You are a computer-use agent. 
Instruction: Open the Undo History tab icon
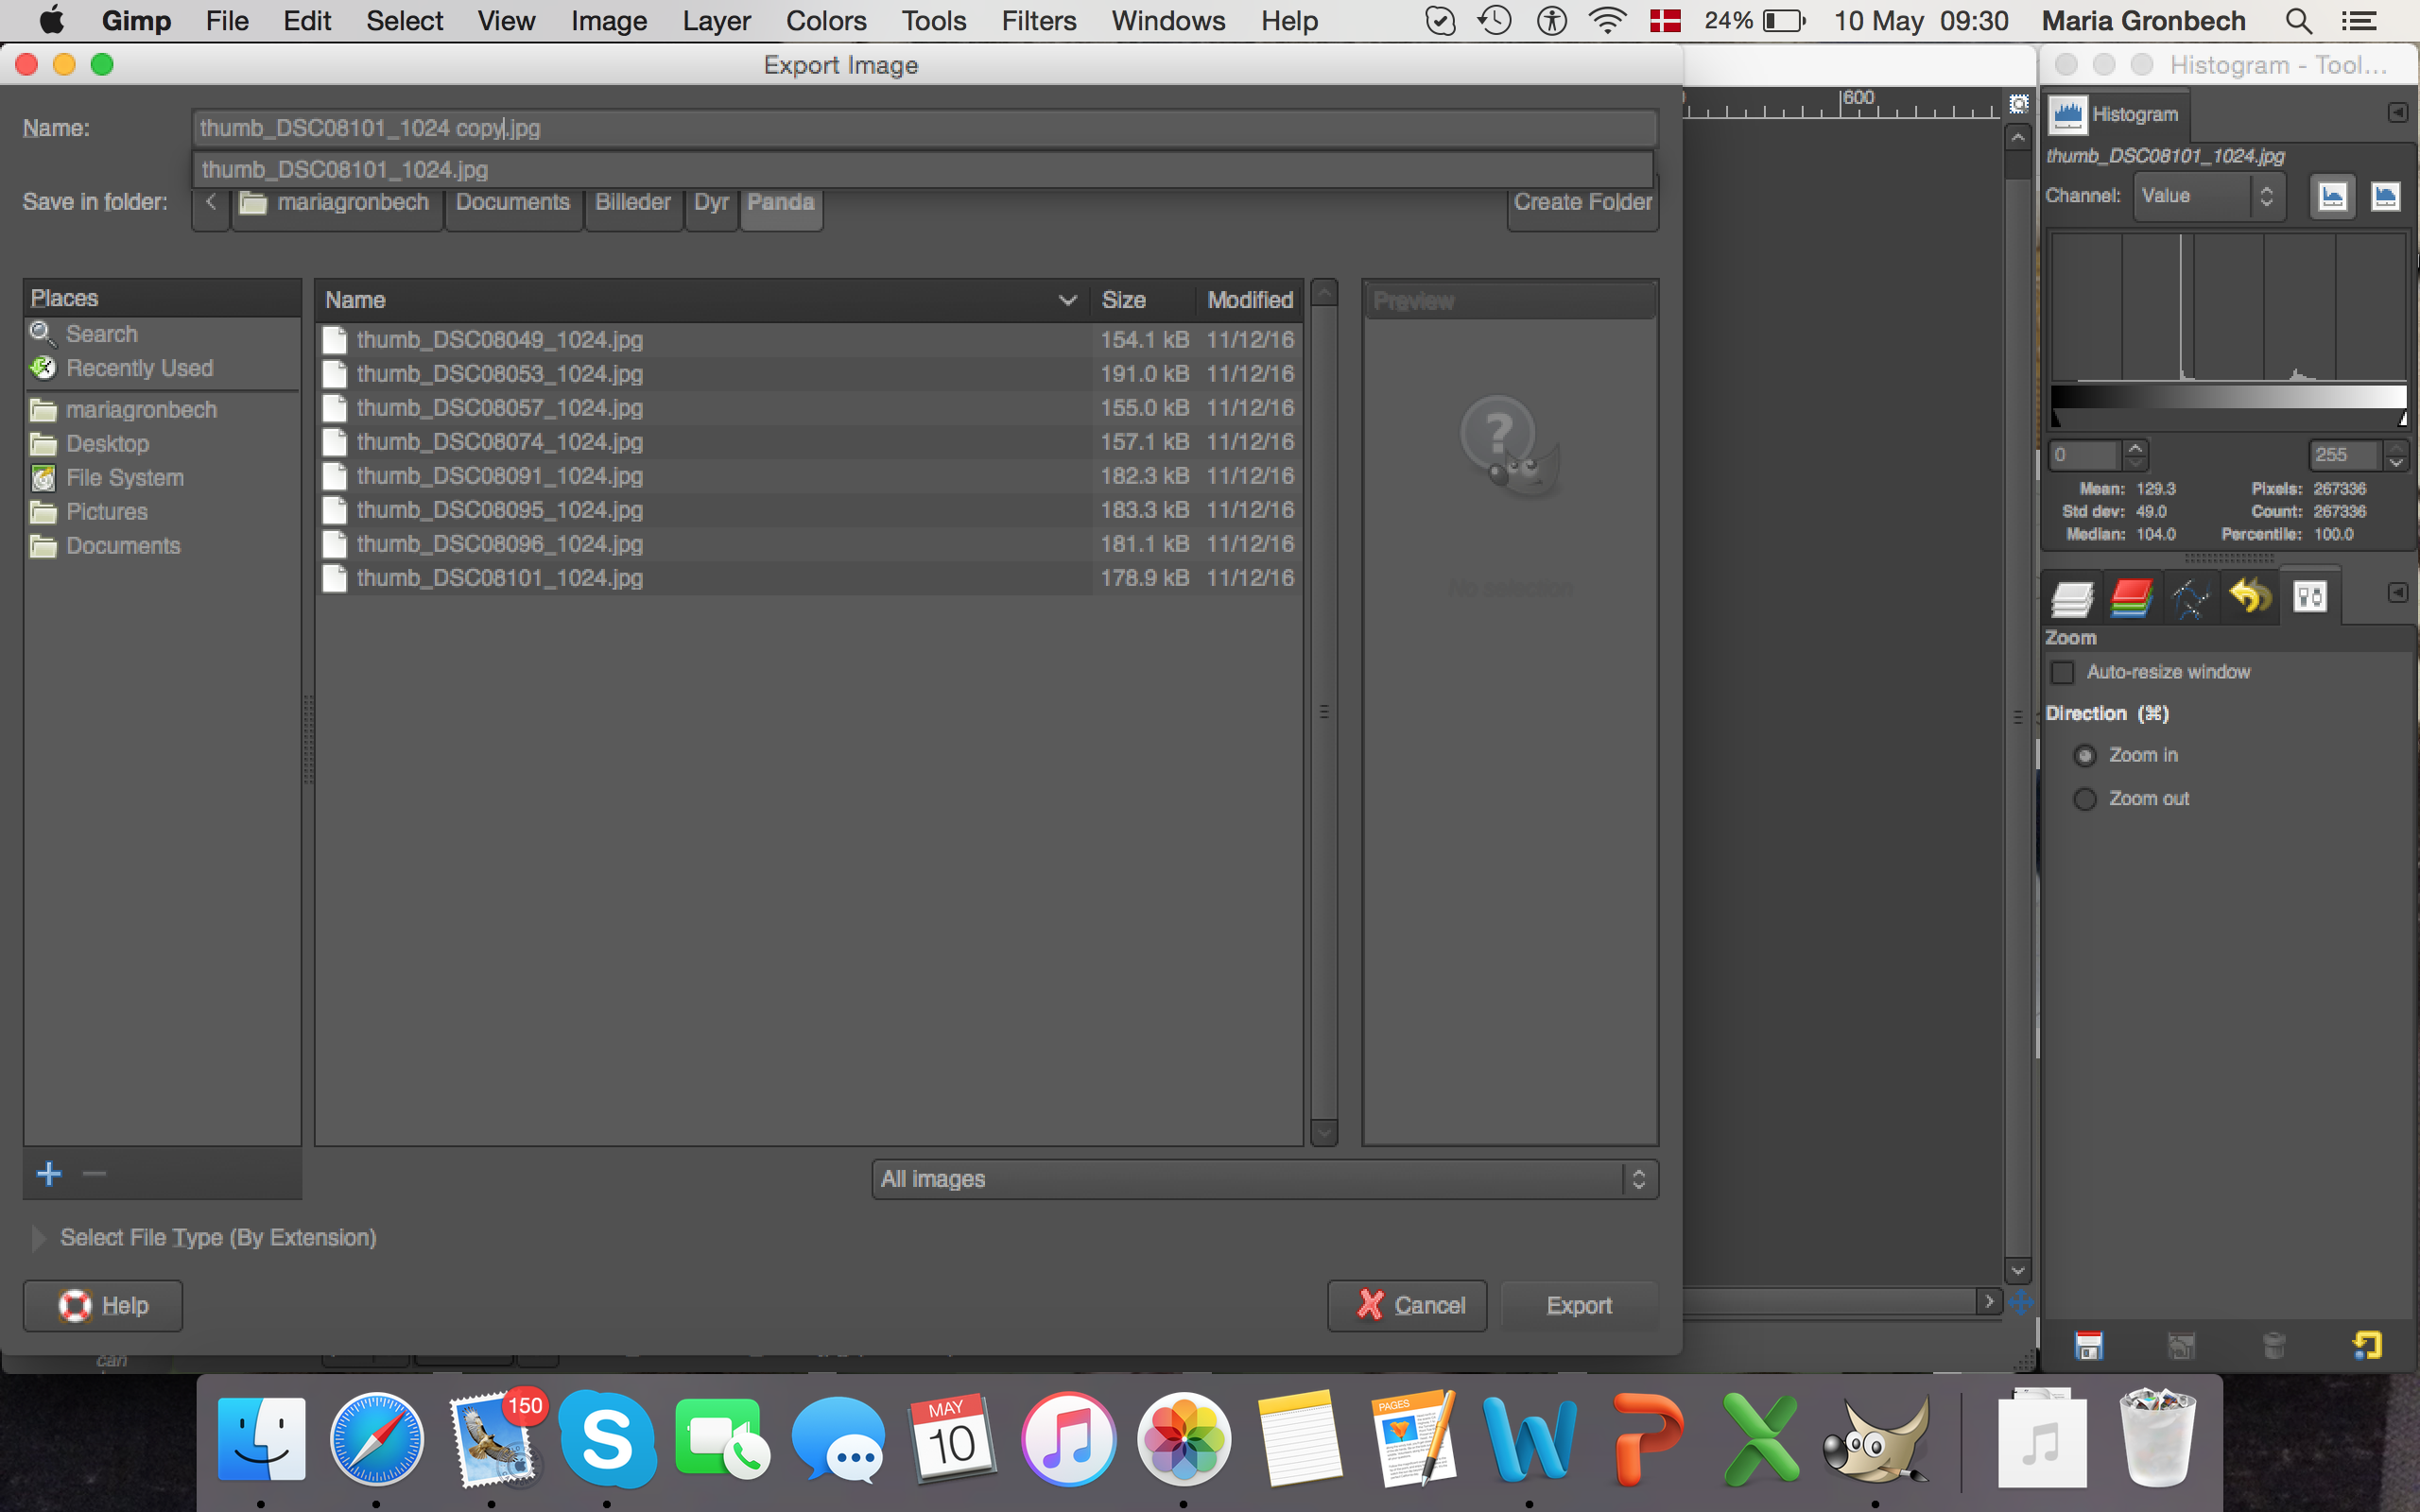pos(2249,598)
